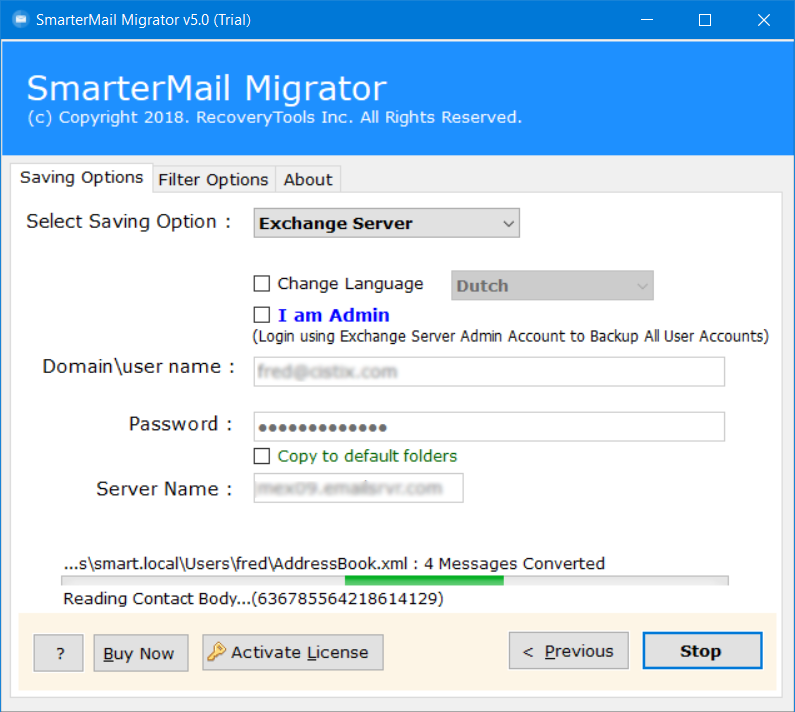Stop the migration with Stop button
795x712 pixels.
702,651
